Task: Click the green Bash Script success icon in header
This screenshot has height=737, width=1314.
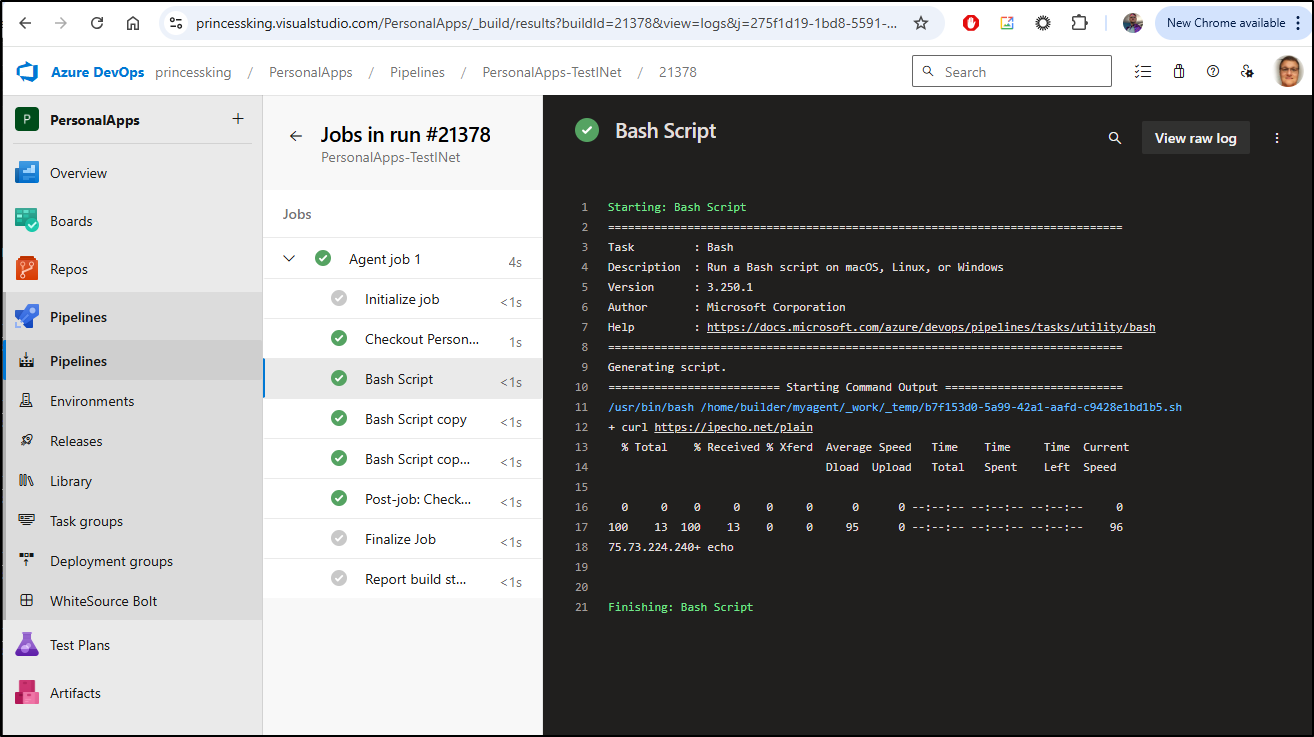Action: pos(587,130)
